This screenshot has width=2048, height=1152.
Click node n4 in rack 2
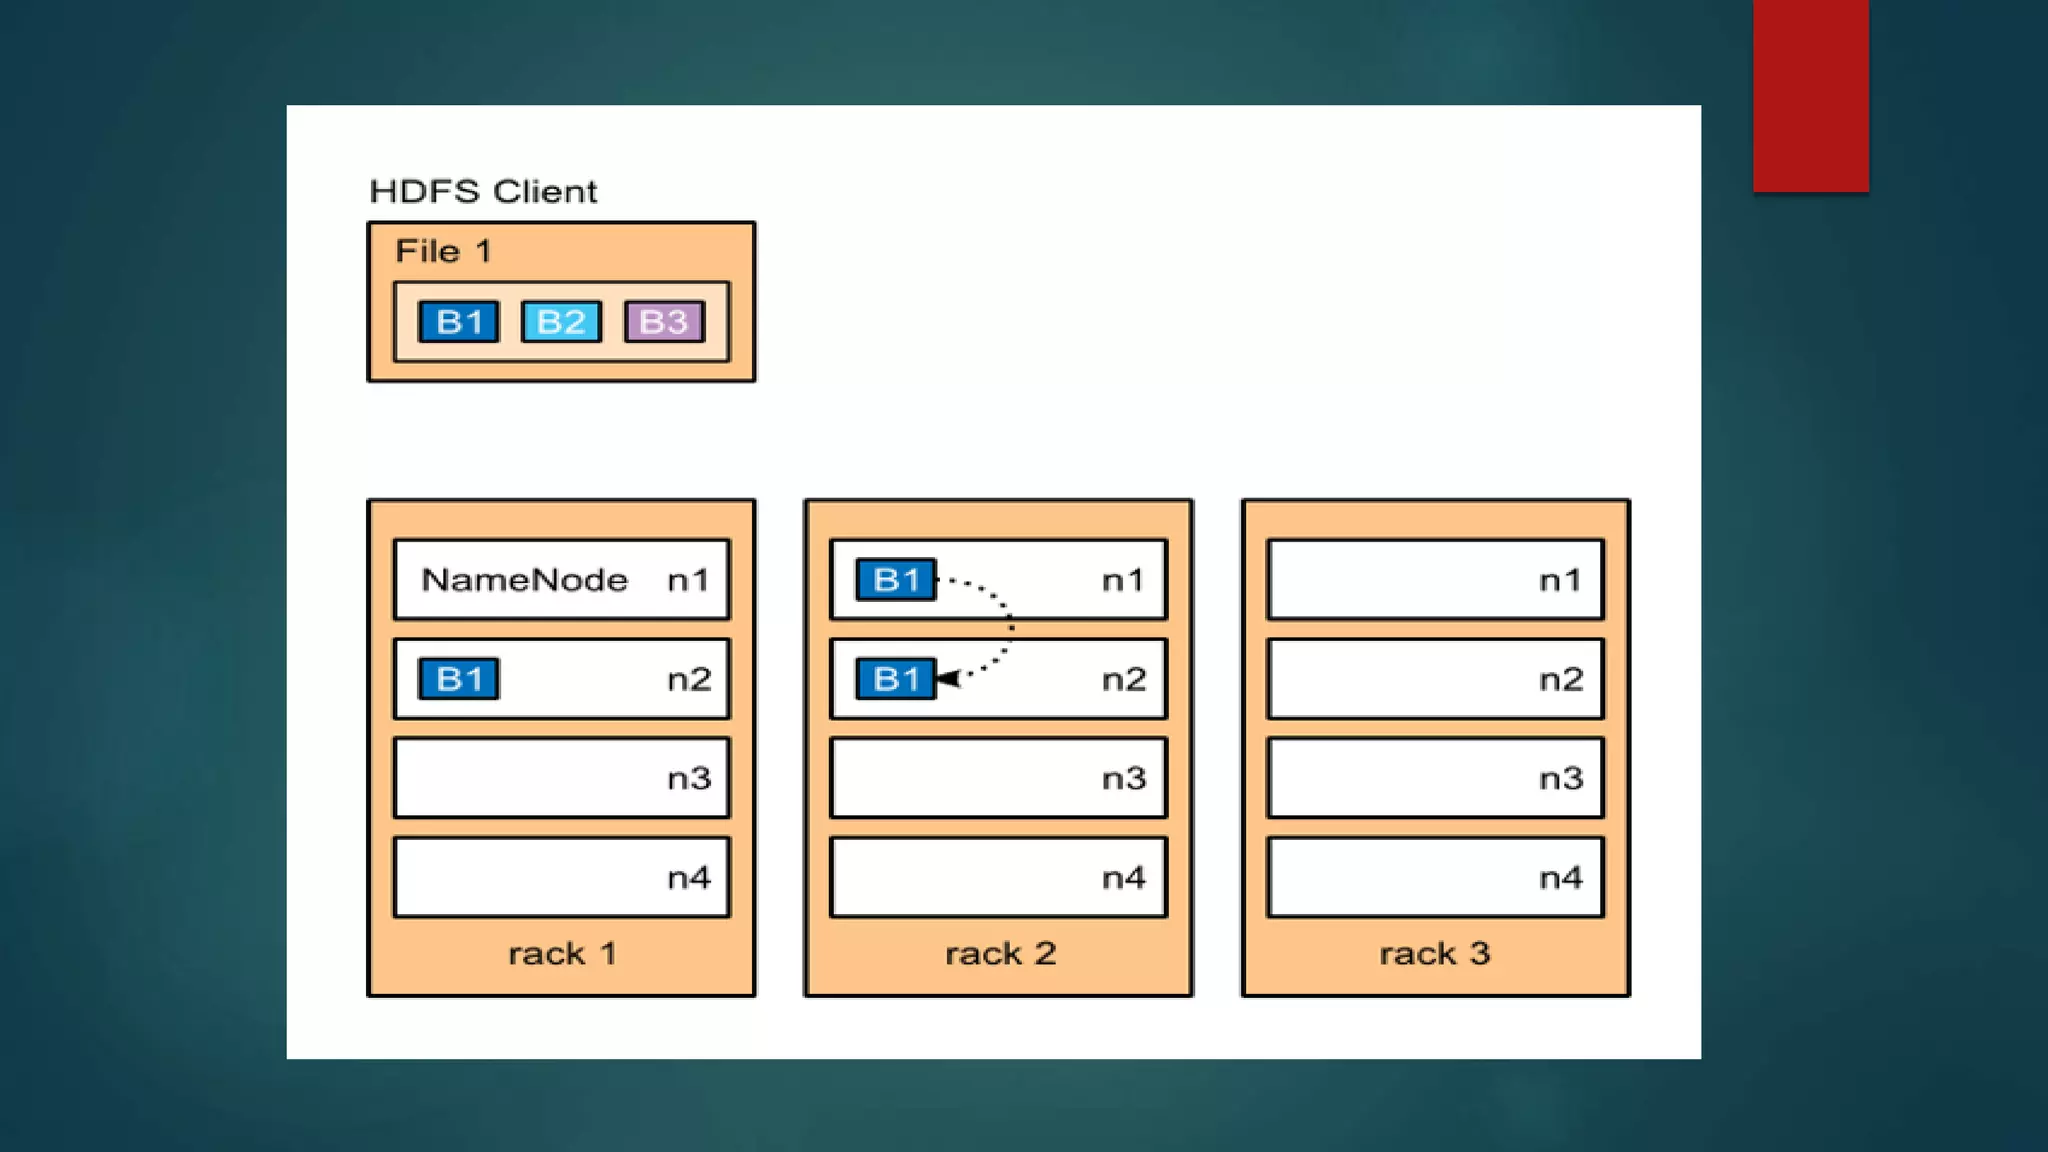coord(998,877)
